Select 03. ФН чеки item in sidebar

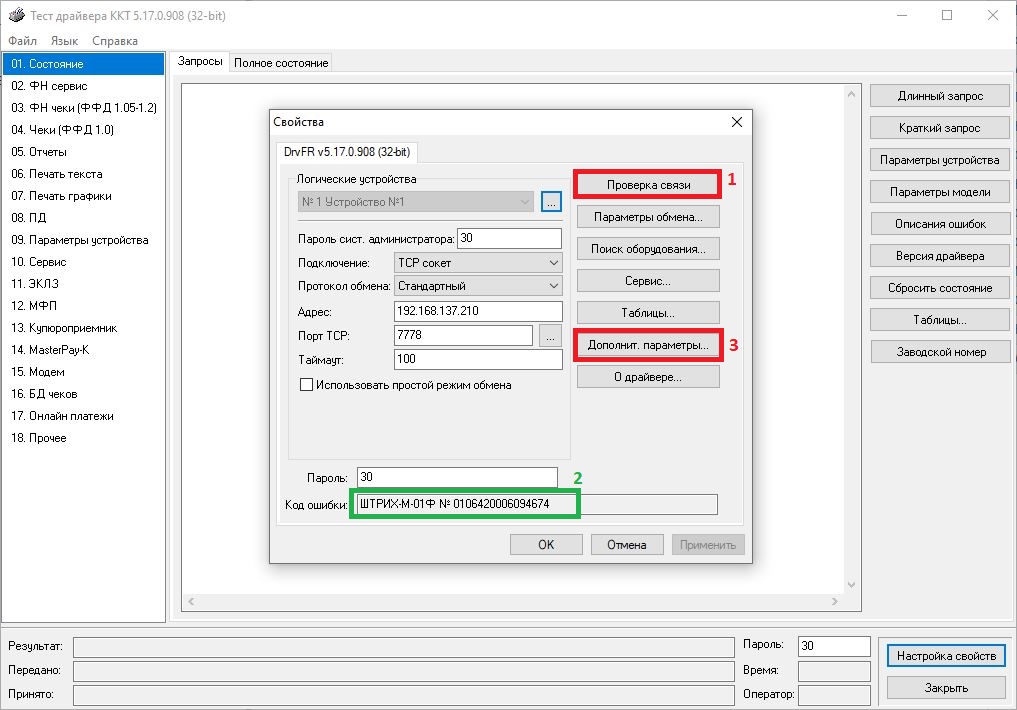[84, 108]
